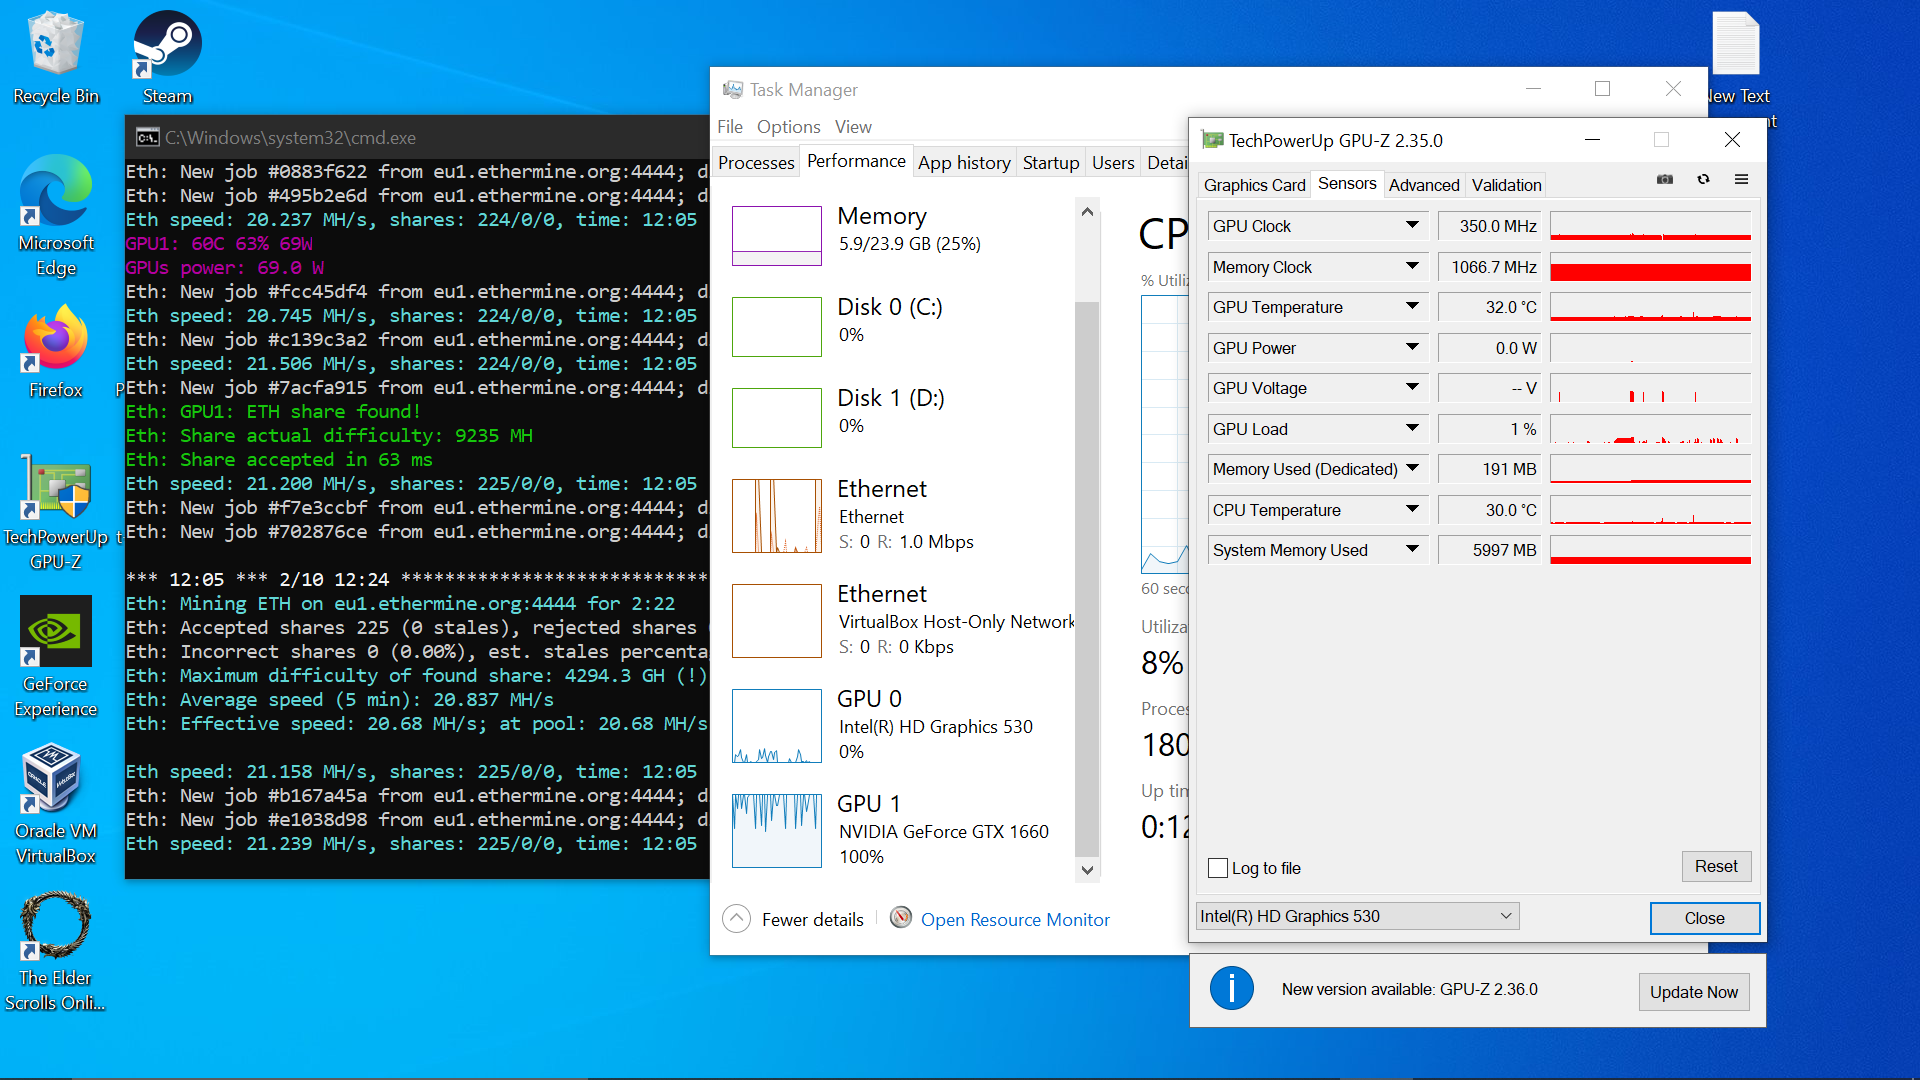Select the Ethernet 1.0 Mbps performance item

click(x=900, y=515)
